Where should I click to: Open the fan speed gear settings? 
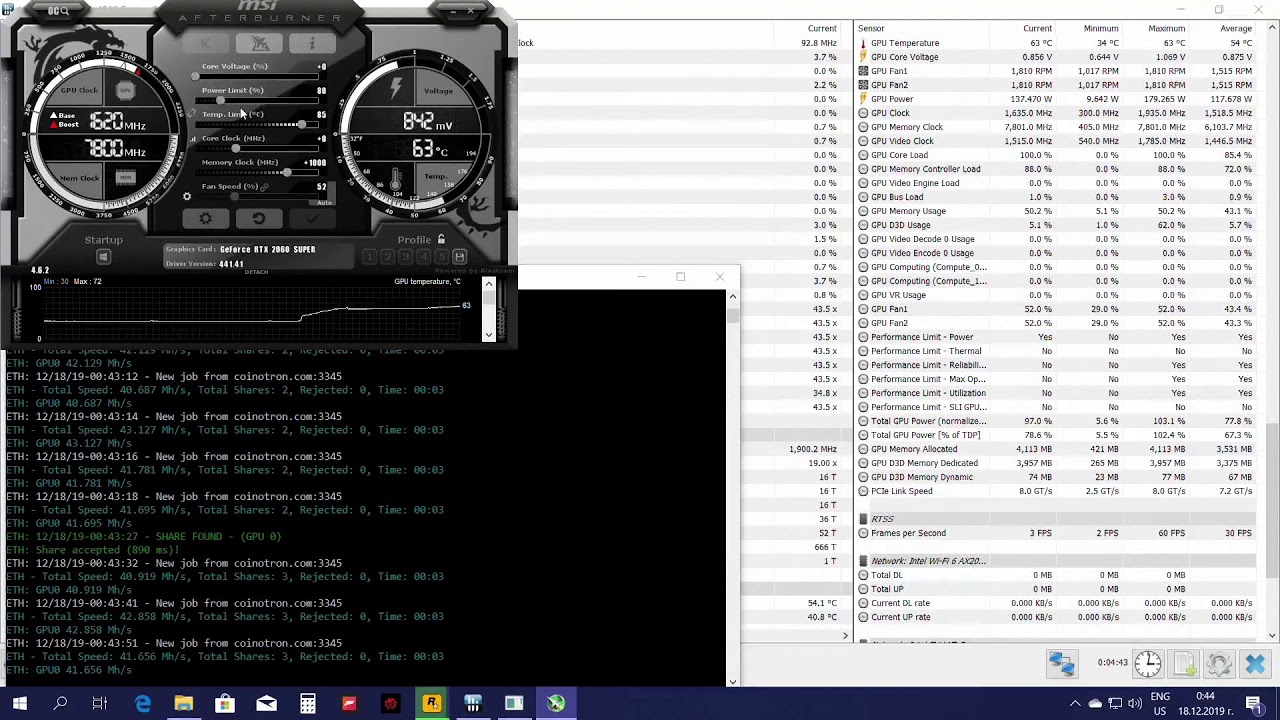point(186,196)
